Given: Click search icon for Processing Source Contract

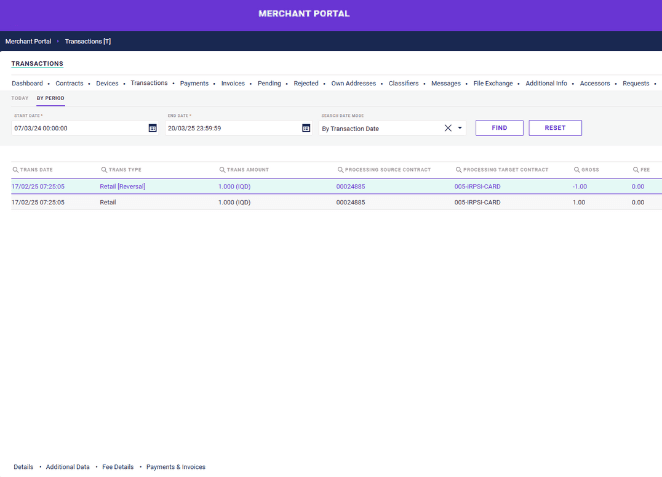Looking at the screenshot, I should tap(340, 170).
